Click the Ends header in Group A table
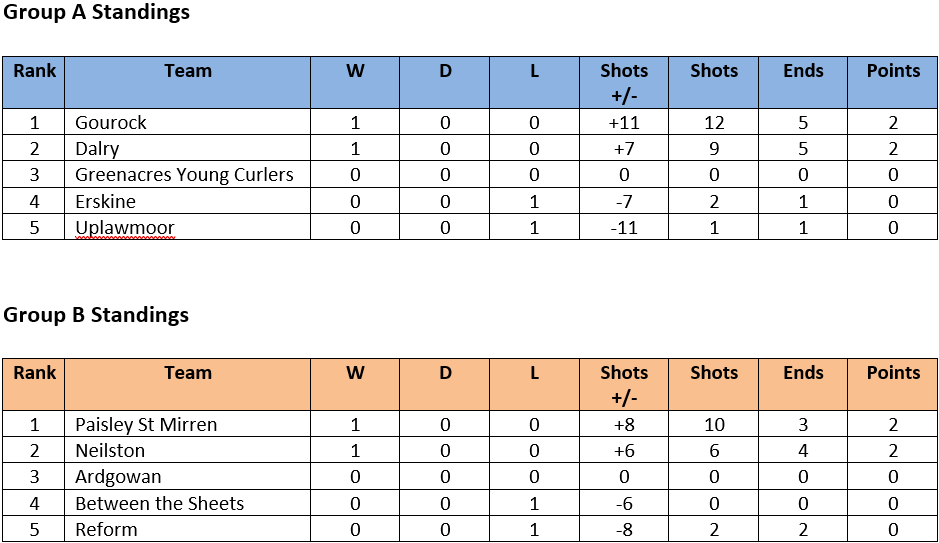 coord(803,71)
